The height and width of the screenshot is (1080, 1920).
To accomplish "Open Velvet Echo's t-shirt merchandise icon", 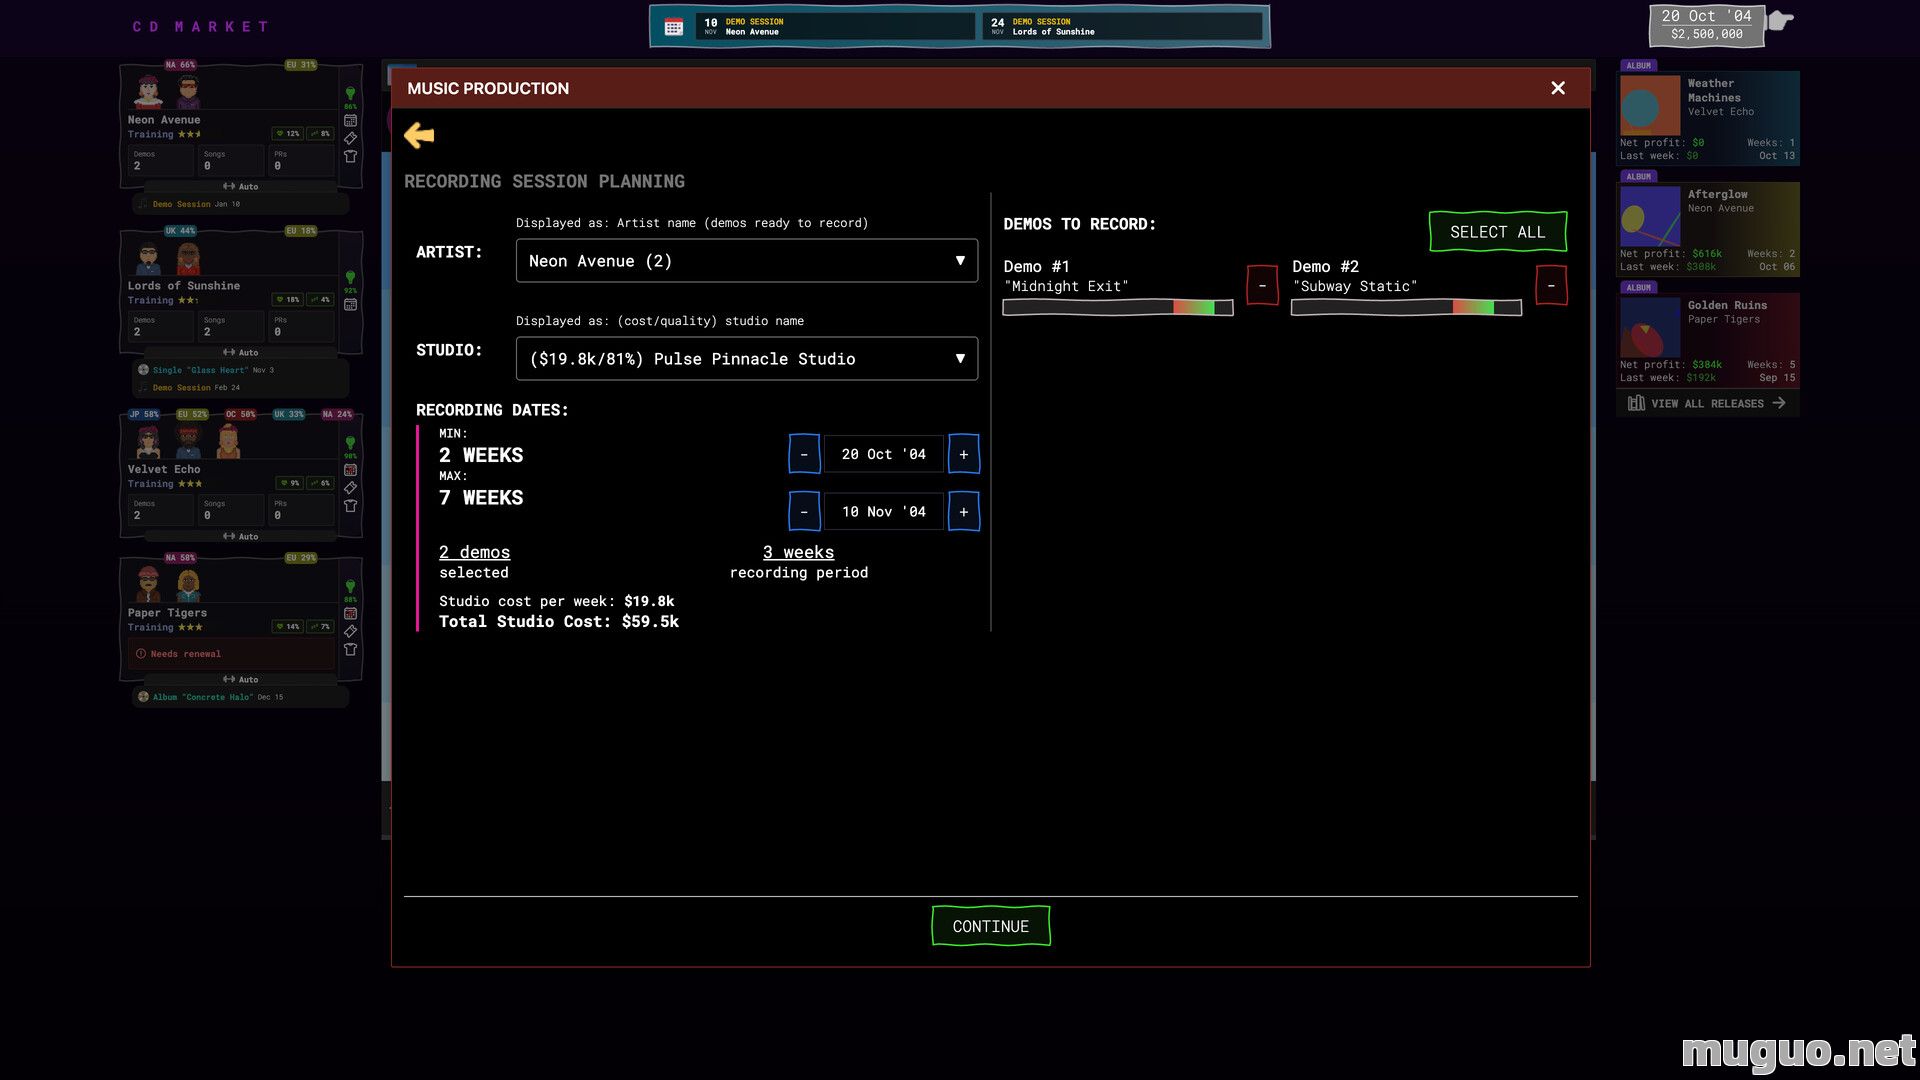I will tap(350, 506).
